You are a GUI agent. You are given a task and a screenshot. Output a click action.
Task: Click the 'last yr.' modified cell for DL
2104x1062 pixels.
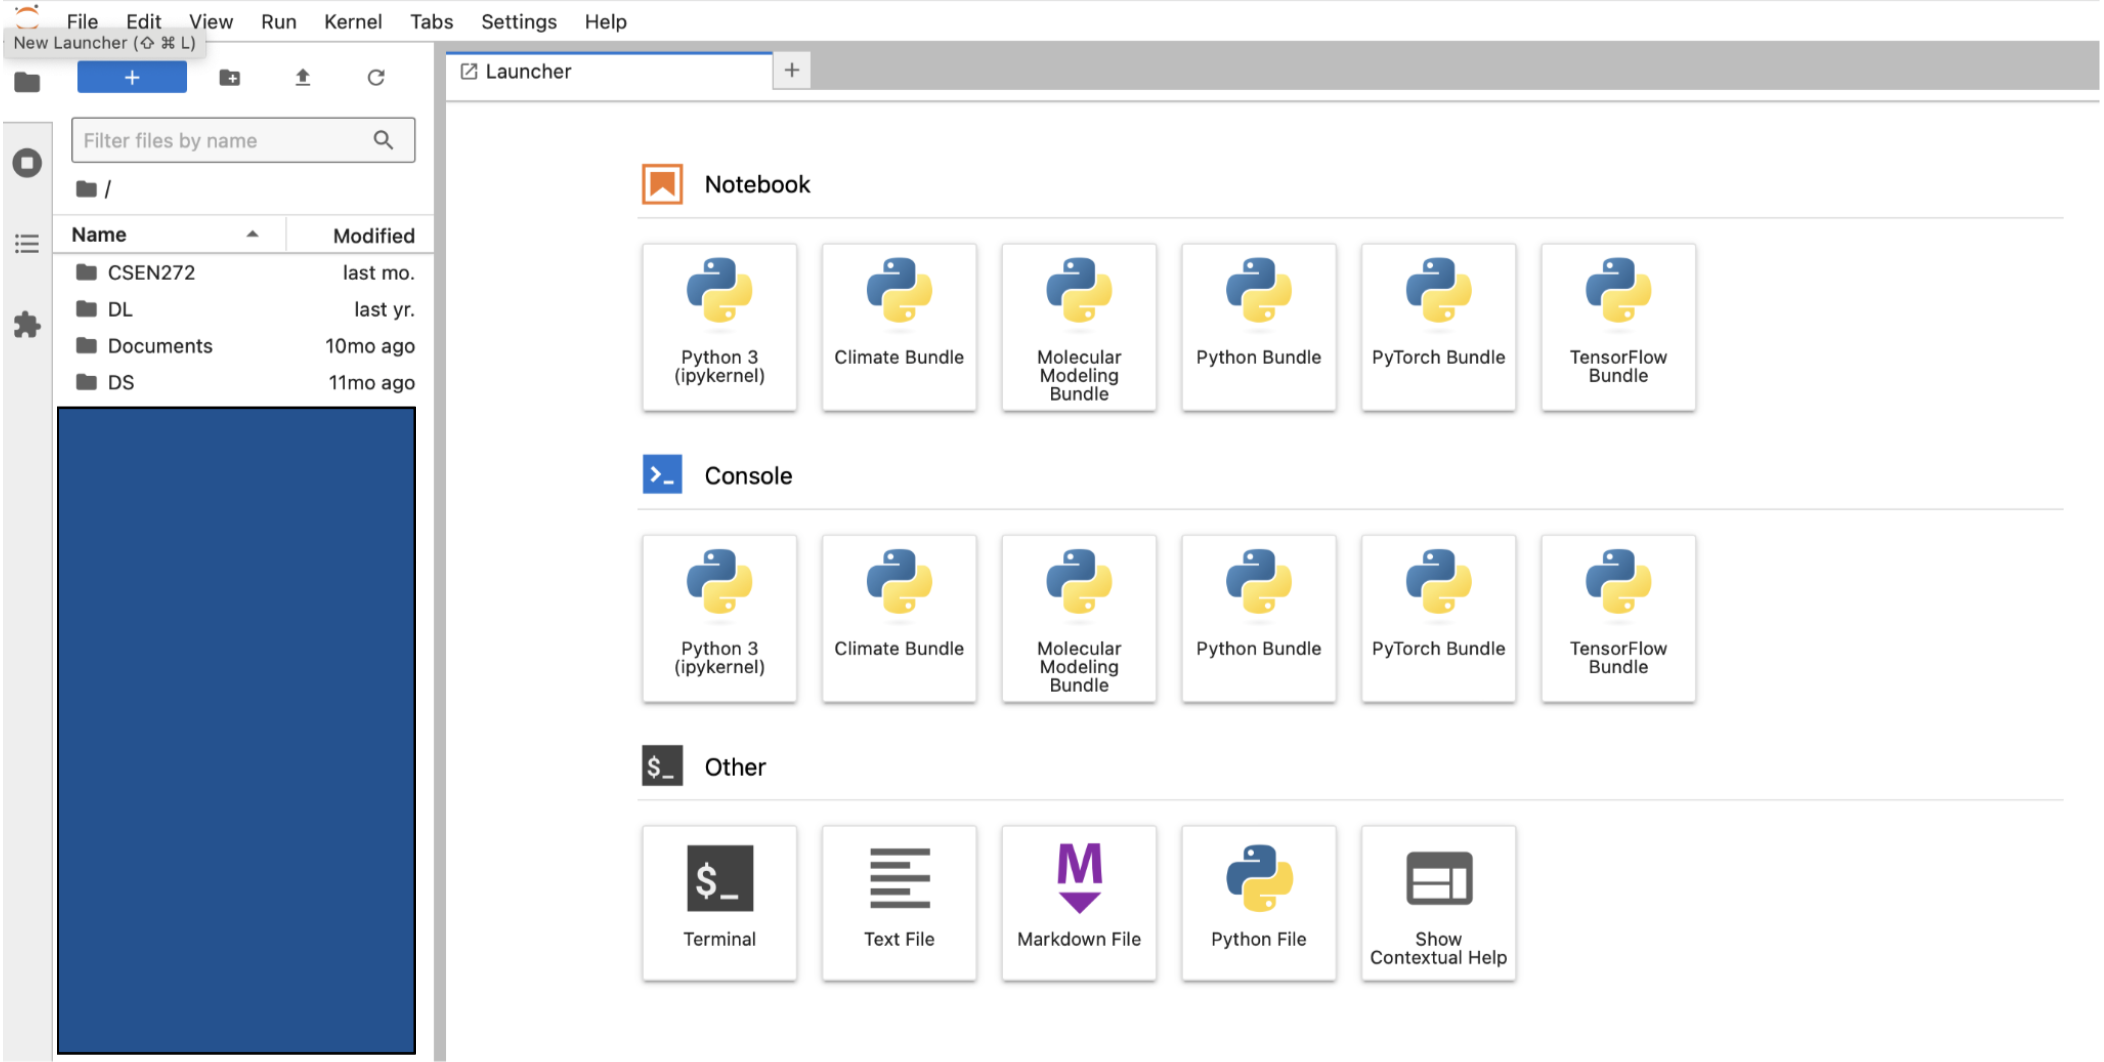pos(384,309)
